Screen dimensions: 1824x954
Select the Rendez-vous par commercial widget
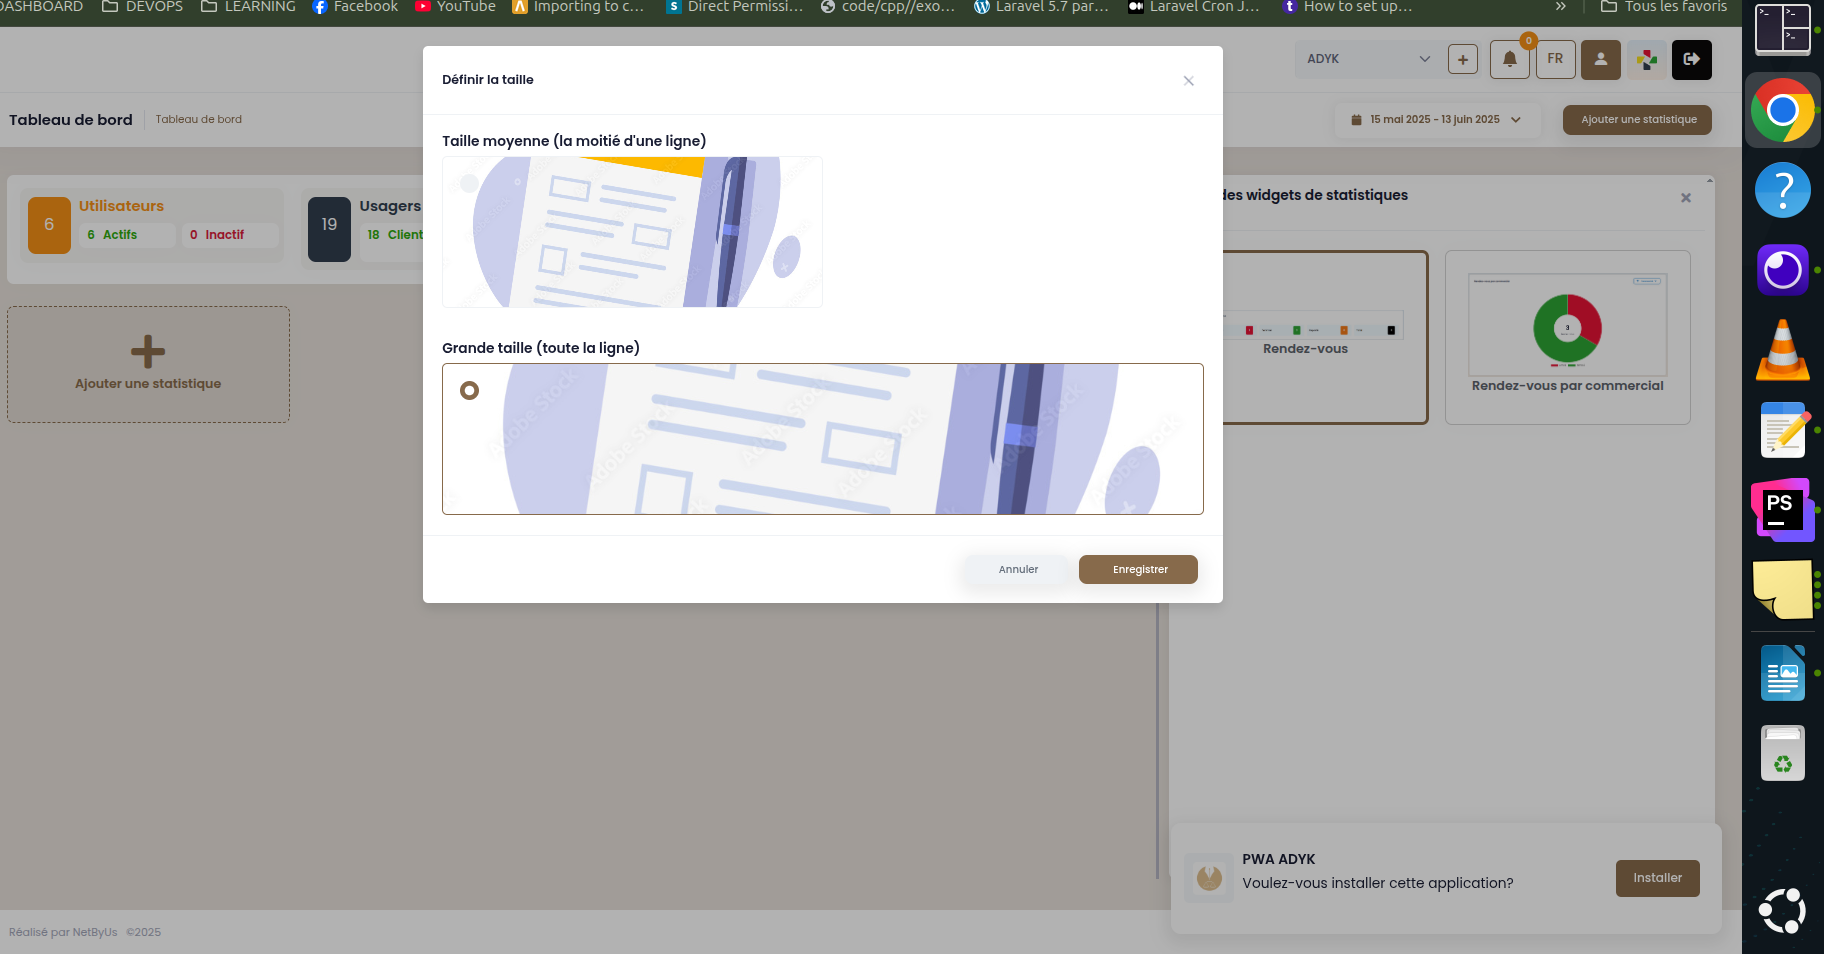click(1567, 337)
